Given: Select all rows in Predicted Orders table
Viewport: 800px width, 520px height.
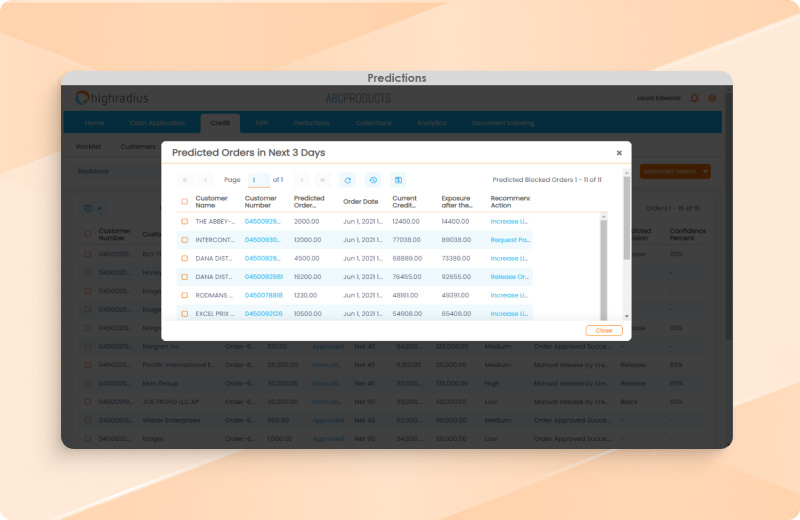Looking at the screenshot, I should point(185,202).
